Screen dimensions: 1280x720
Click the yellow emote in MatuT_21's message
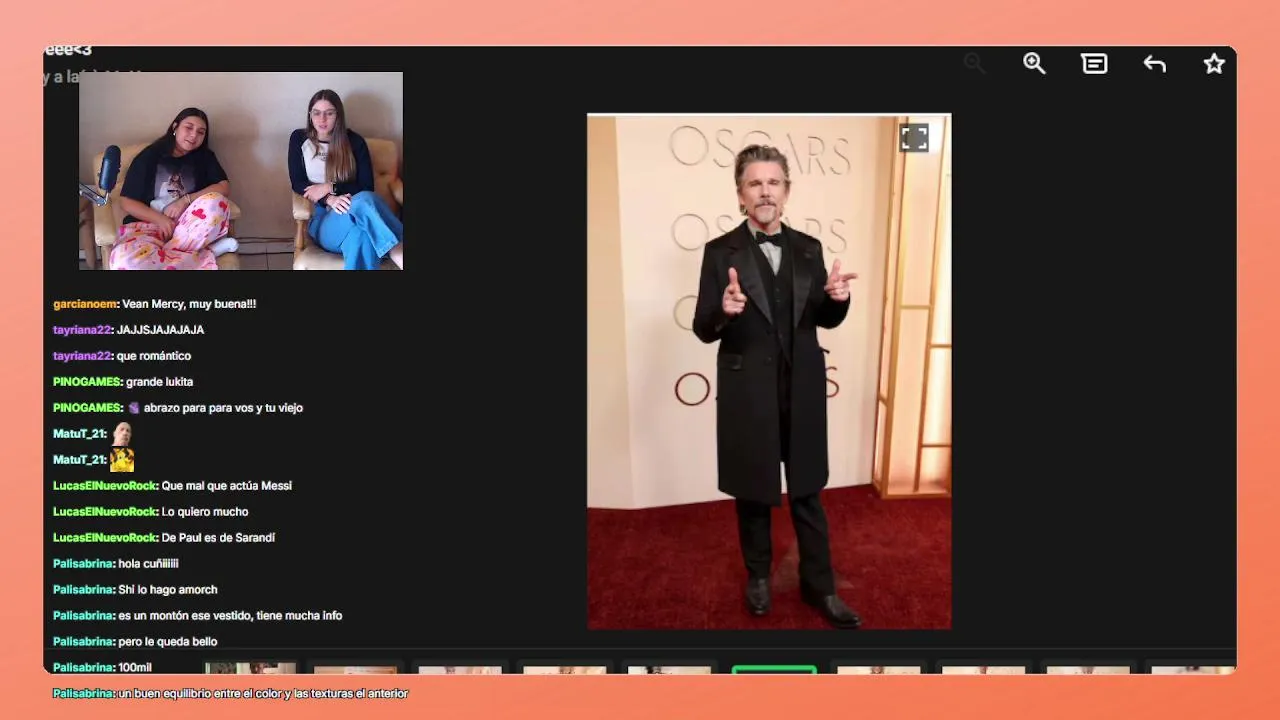(x=122, y=460)
